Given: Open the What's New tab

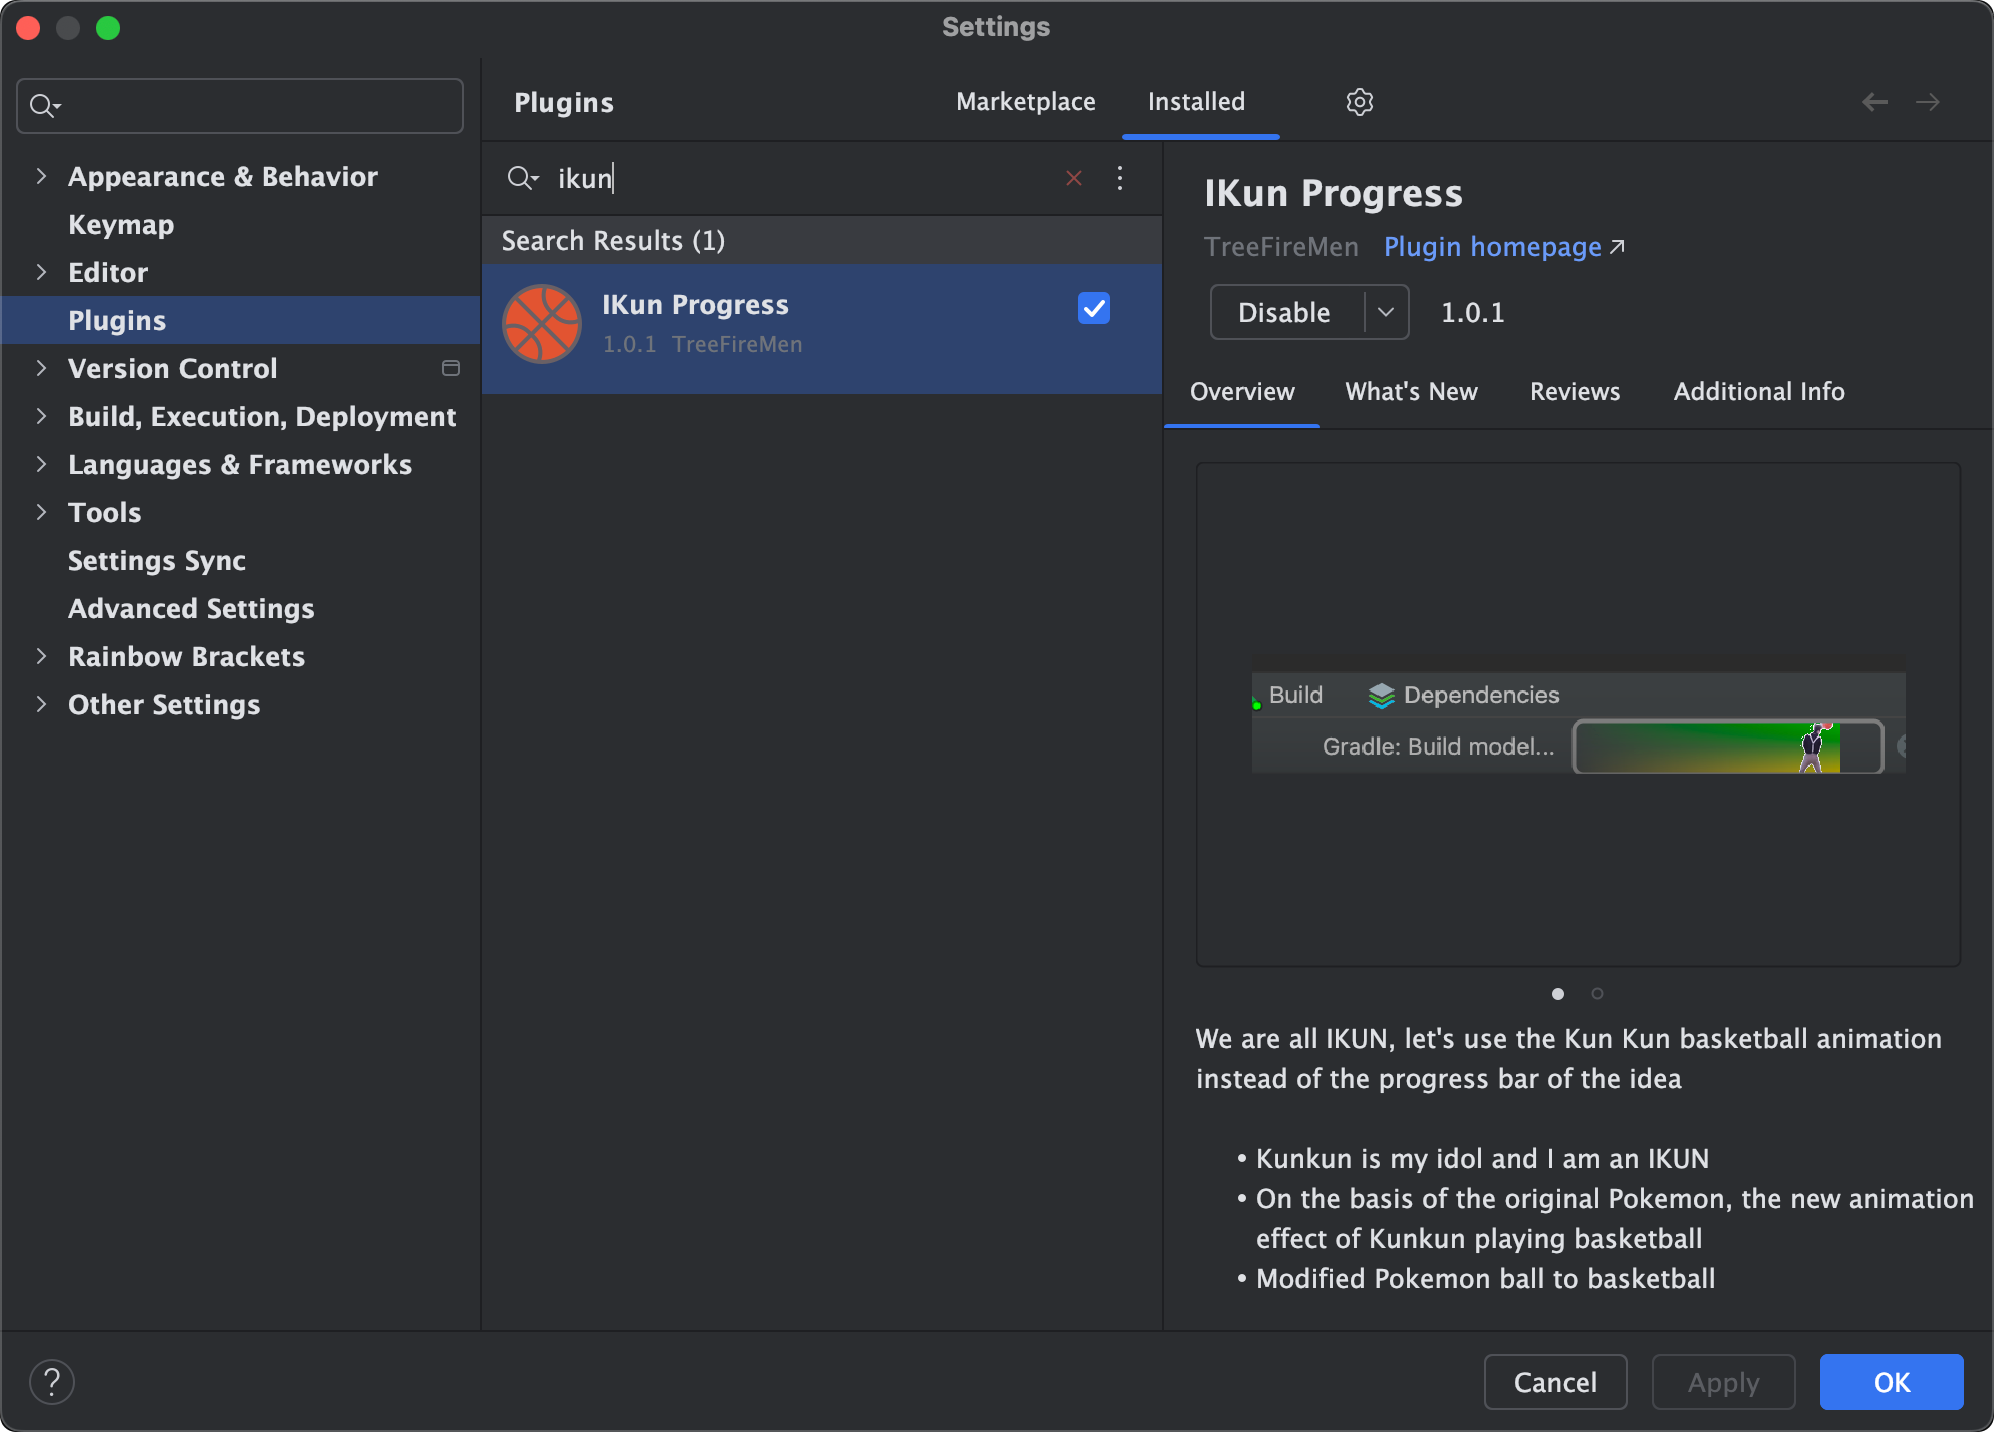Looking at the screenshot, I should click(1411, 392).
